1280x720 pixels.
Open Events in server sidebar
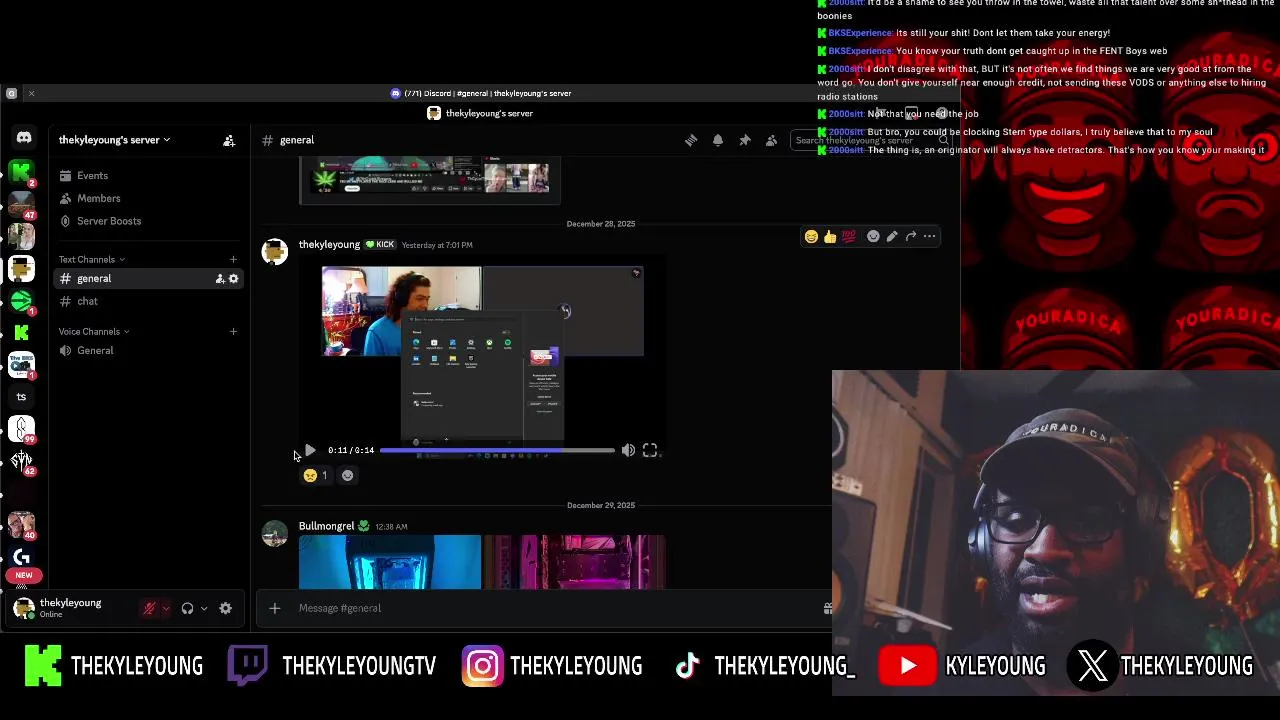150,176
